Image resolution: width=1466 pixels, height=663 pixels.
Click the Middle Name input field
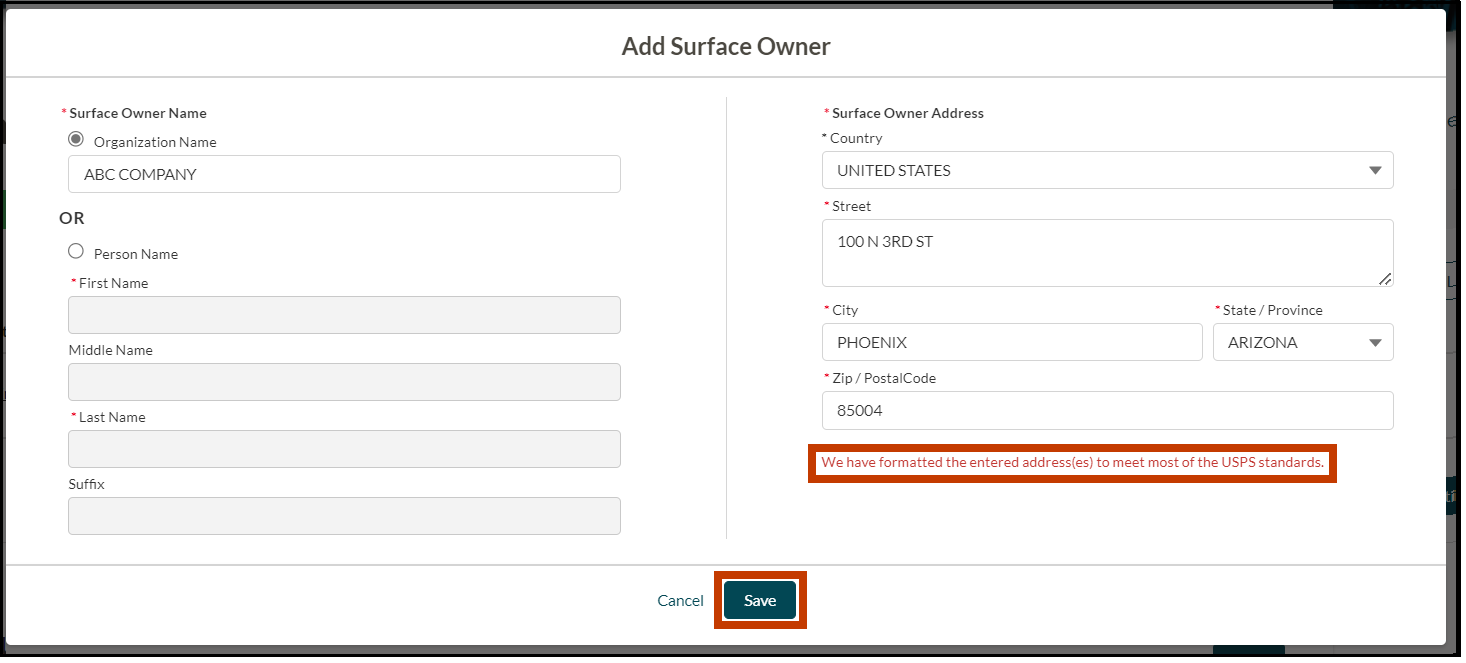(x=344, y=382)
